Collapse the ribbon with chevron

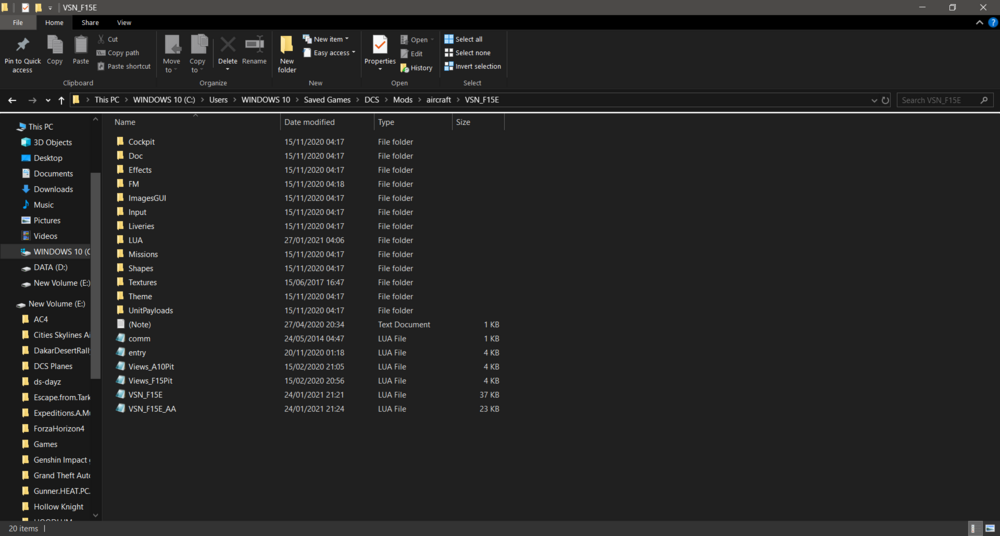[x=980, y=22]
